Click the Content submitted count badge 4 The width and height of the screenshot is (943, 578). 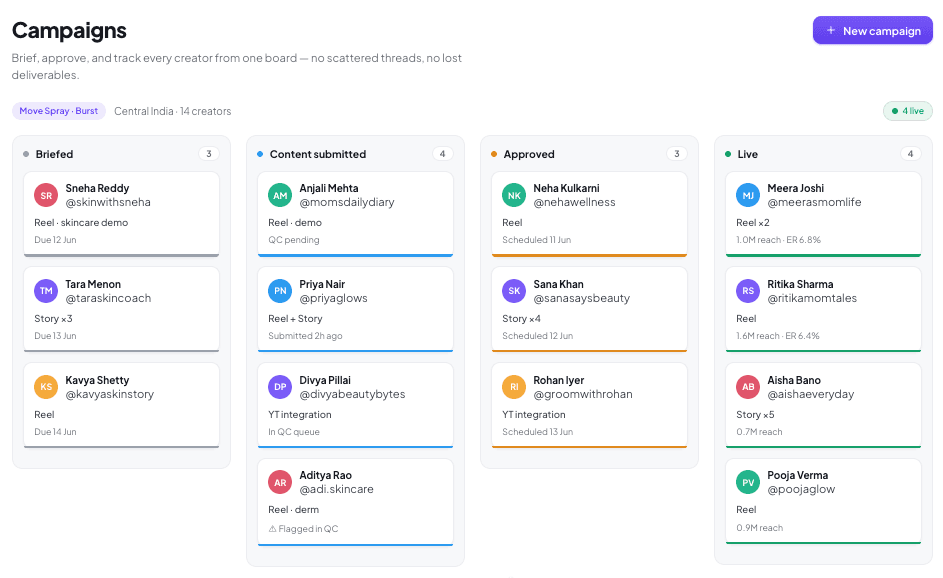pyautogui.click(x=443, y=154)
